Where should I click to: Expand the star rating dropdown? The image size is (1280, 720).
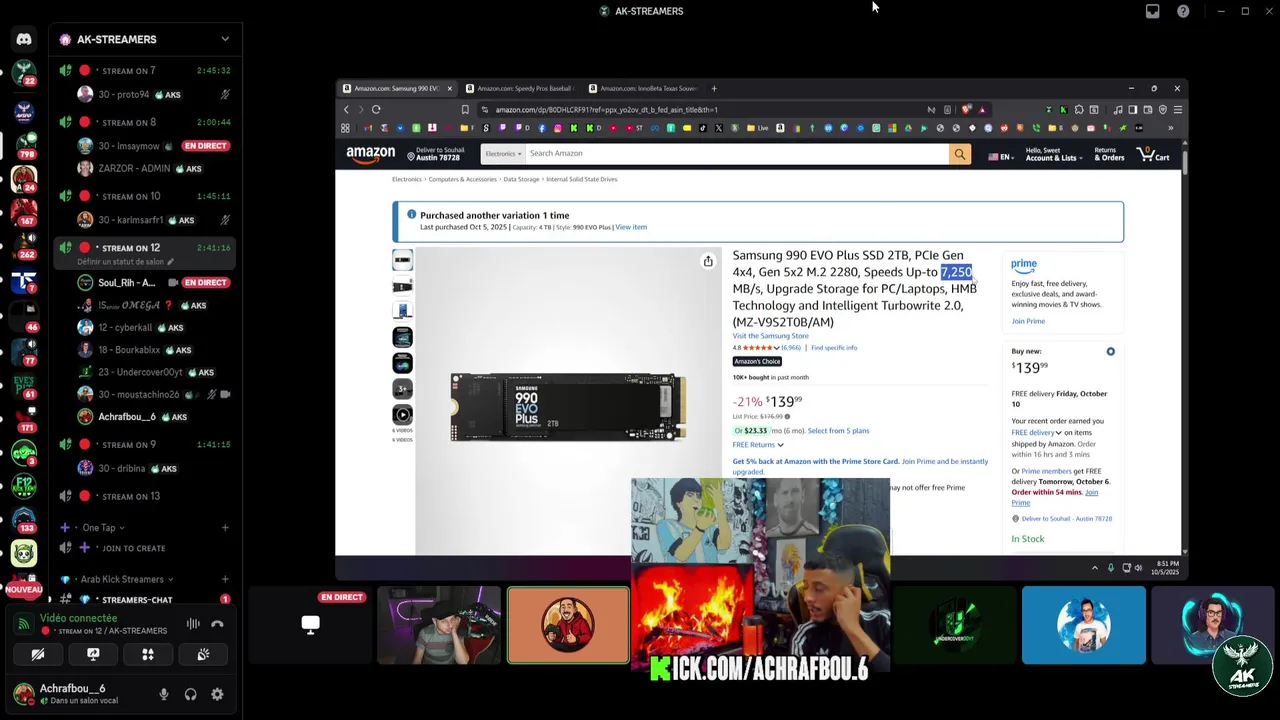778,348
